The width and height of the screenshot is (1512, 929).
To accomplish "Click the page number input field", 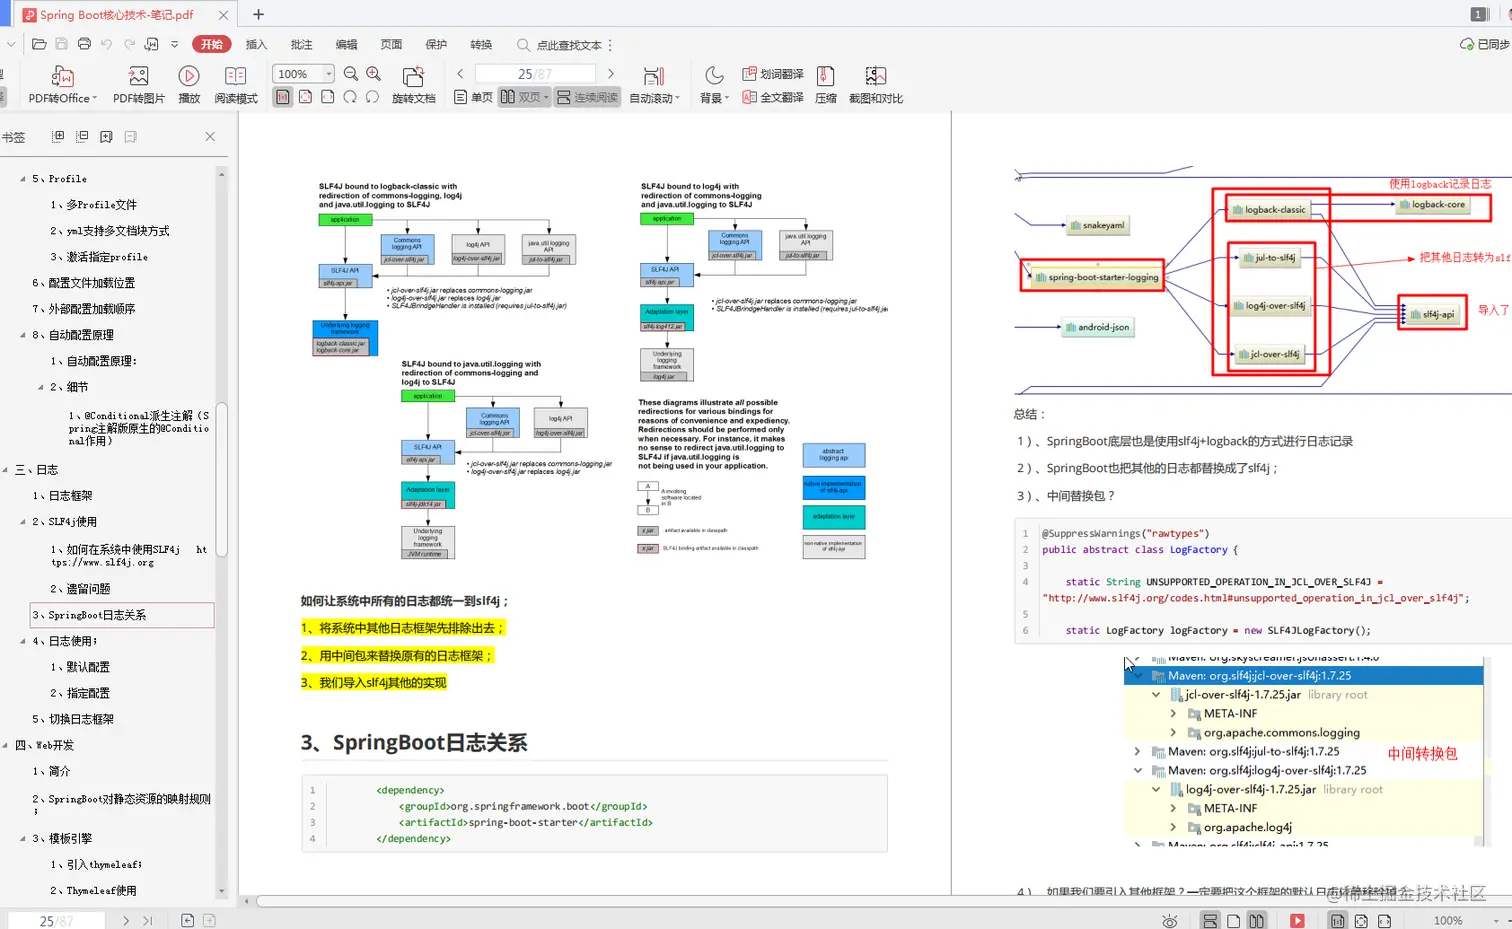I will point(534,73).
